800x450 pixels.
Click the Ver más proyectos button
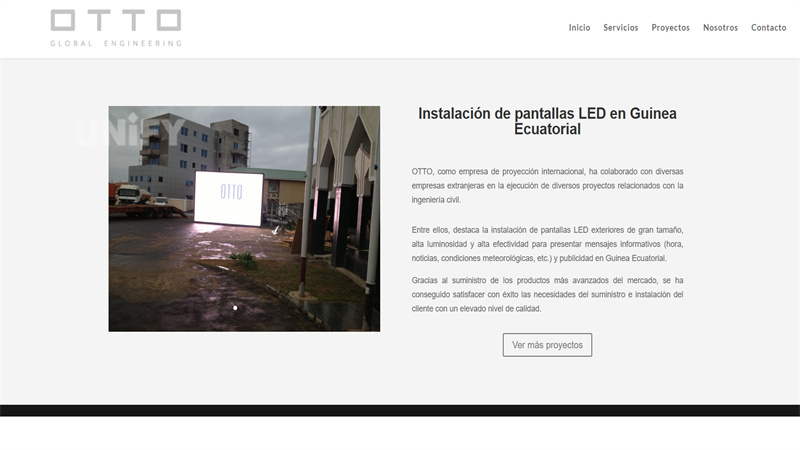[547, 345]
